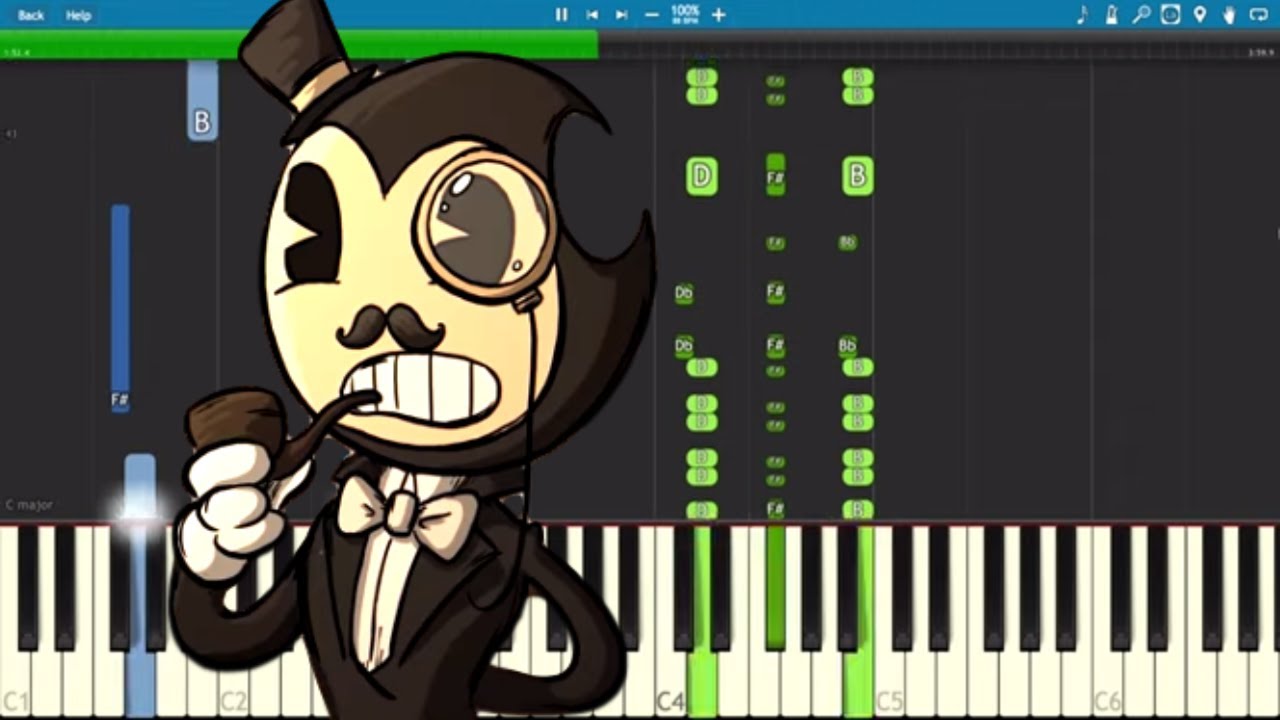Open the zoom magnifier tool

1141,14
